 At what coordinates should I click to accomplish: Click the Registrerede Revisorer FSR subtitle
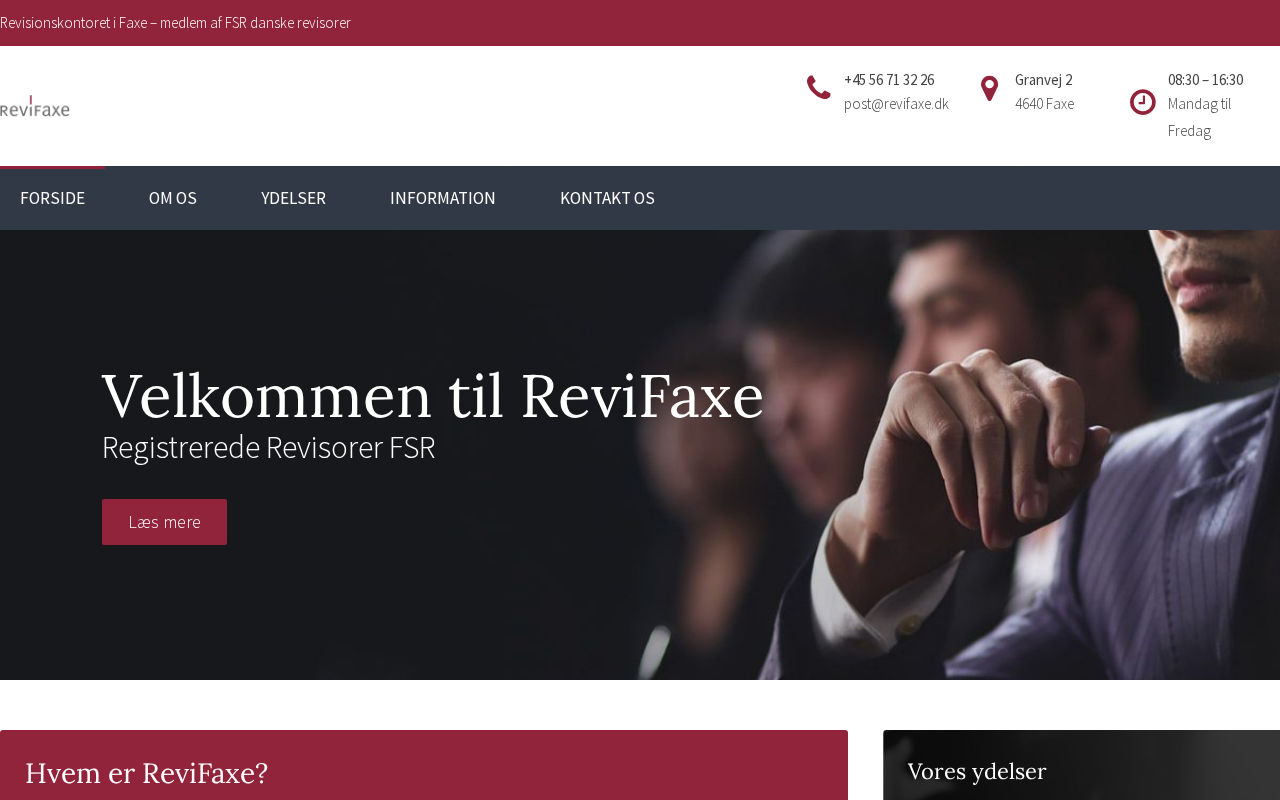(268, 447)
